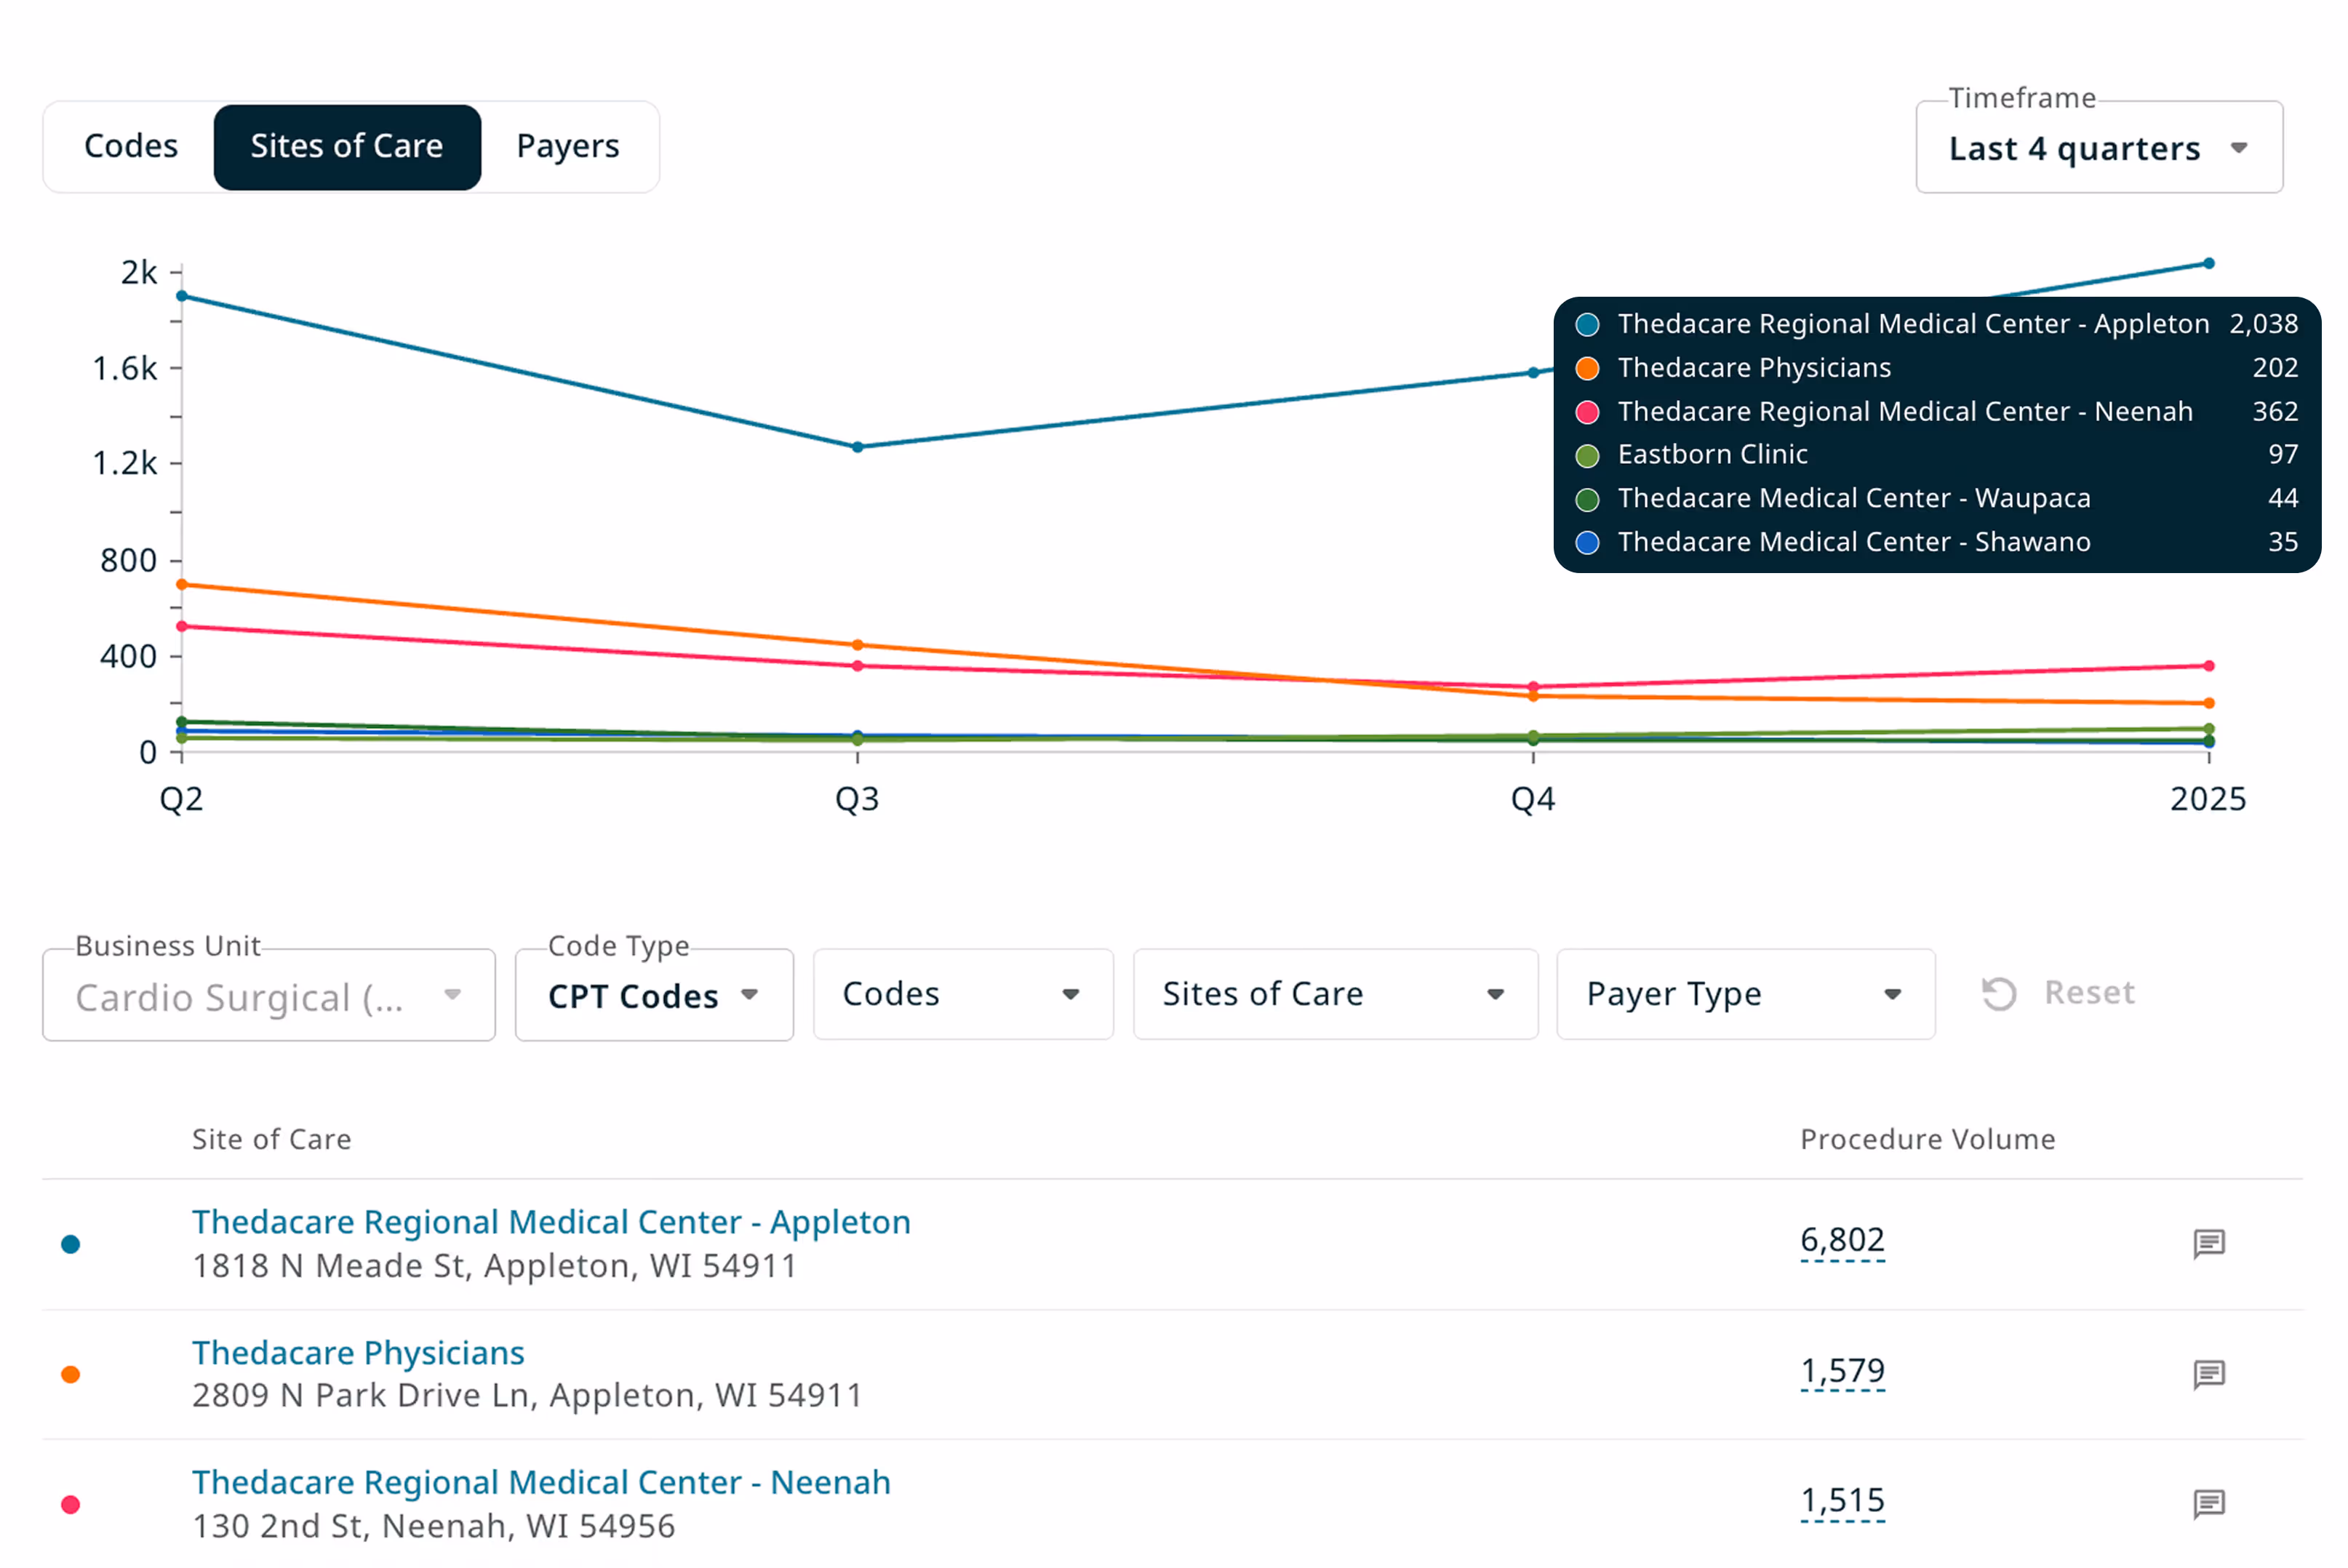The image size is (2348, 1568).
Task: Switch to the Codes tab
Action: [131, 146]
